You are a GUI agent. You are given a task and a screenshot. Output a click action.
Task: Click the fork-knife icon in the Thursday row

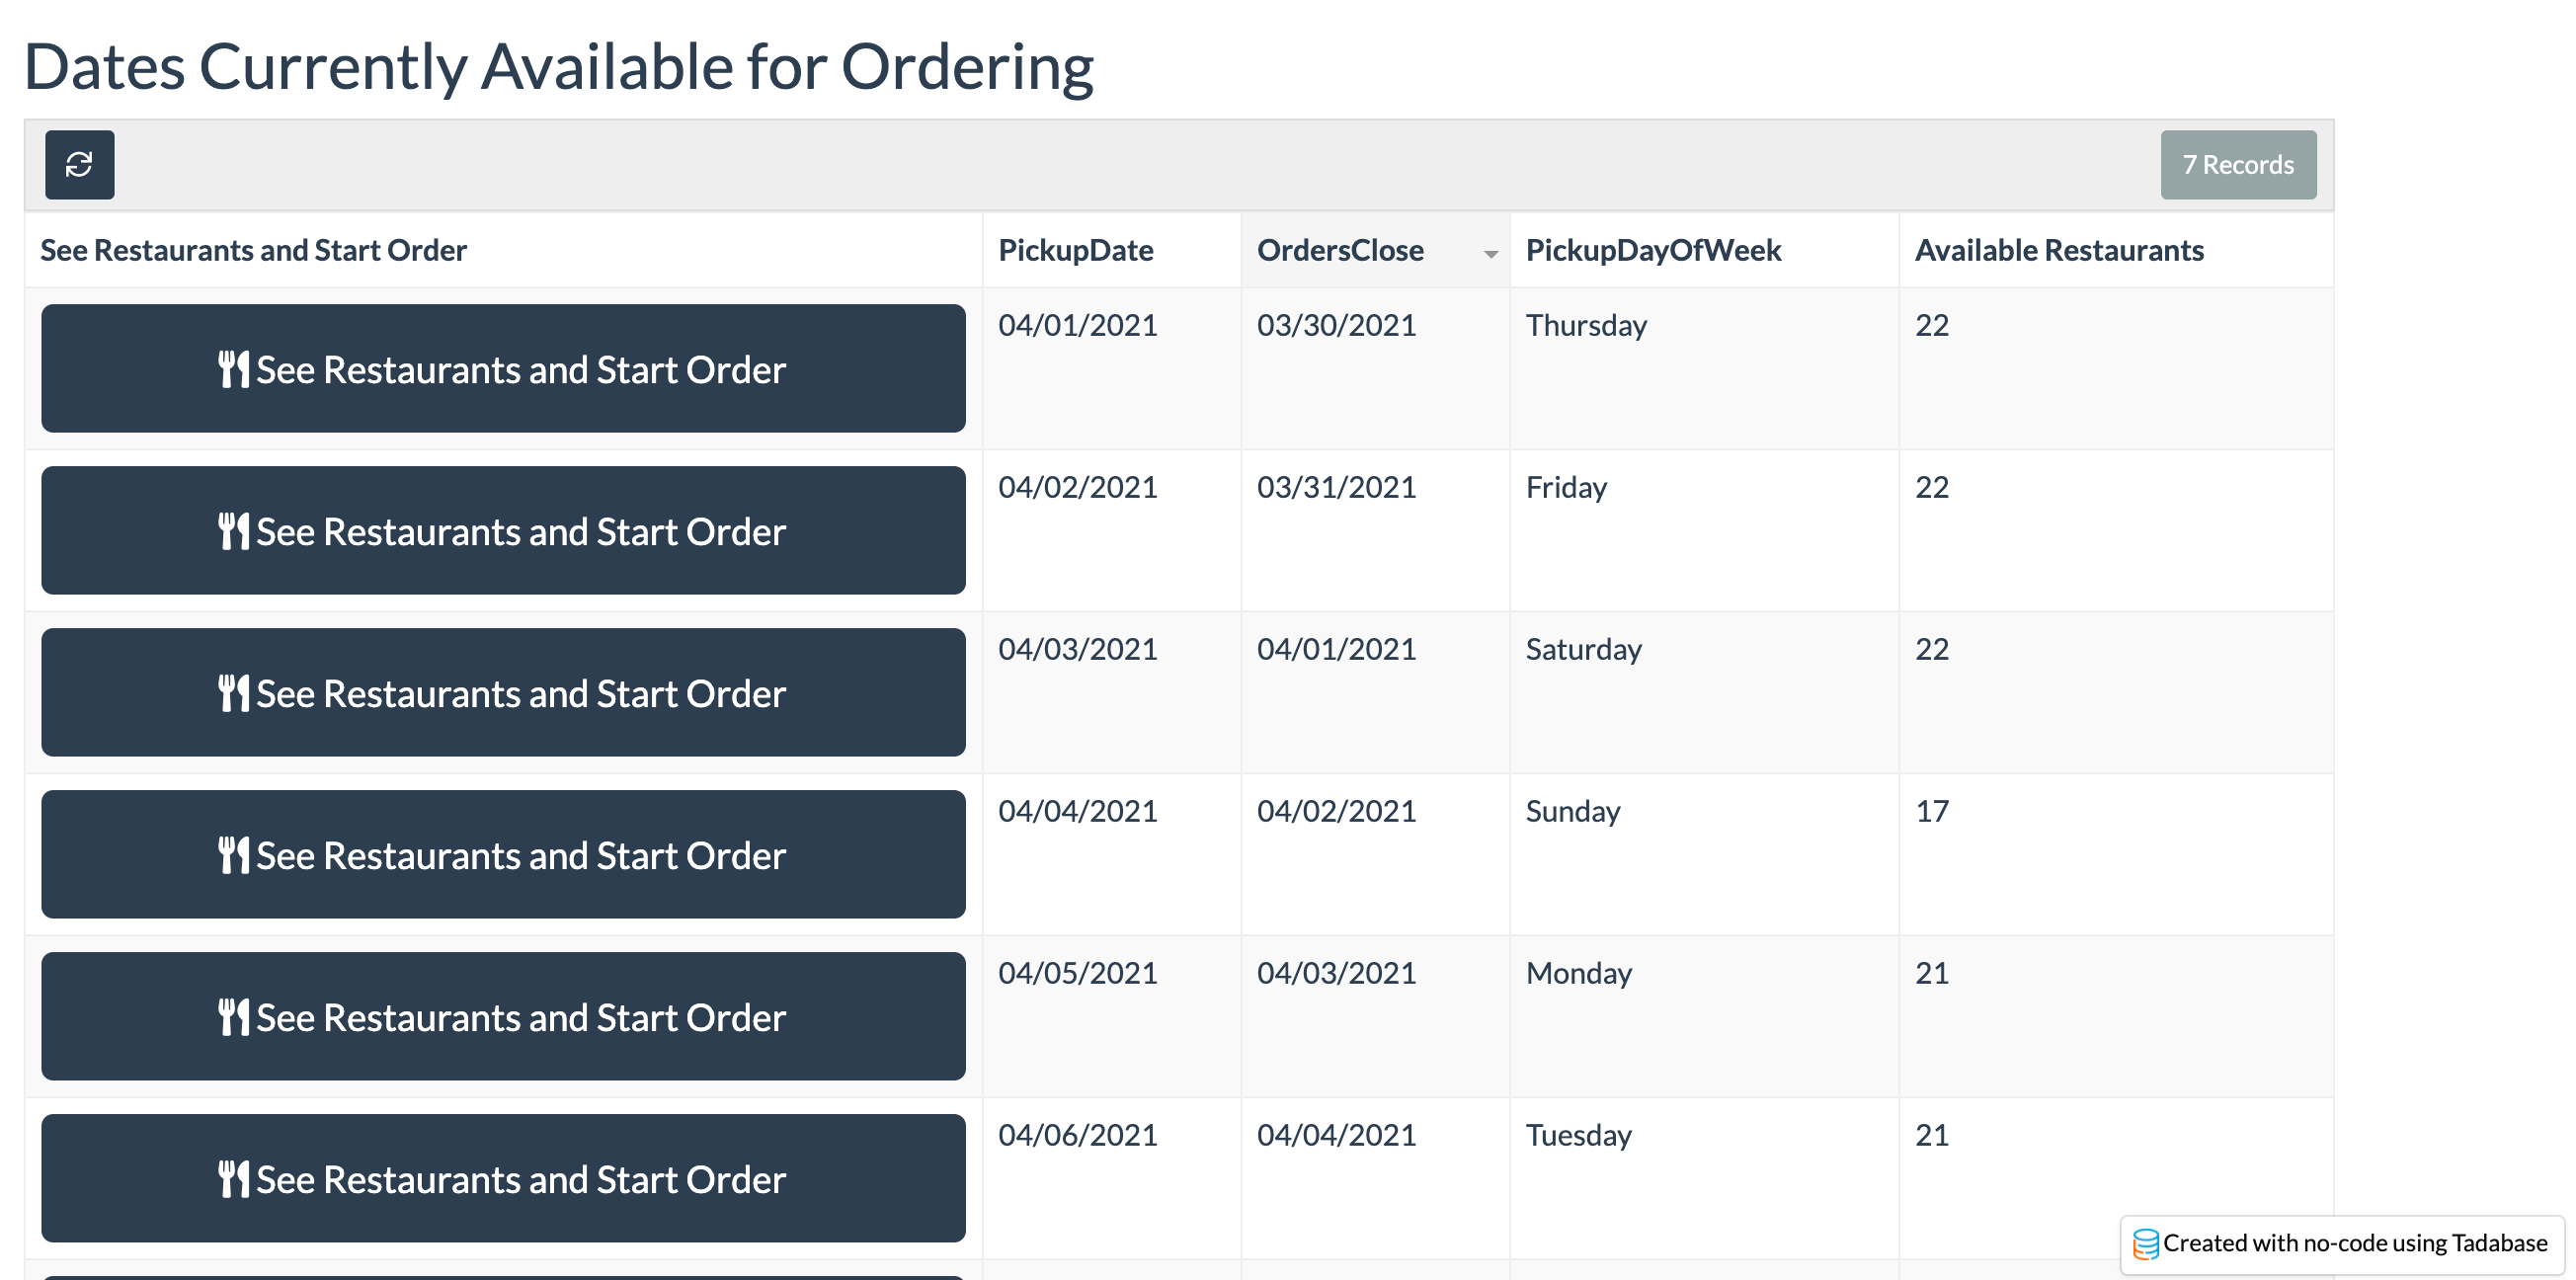coord(233,370)
